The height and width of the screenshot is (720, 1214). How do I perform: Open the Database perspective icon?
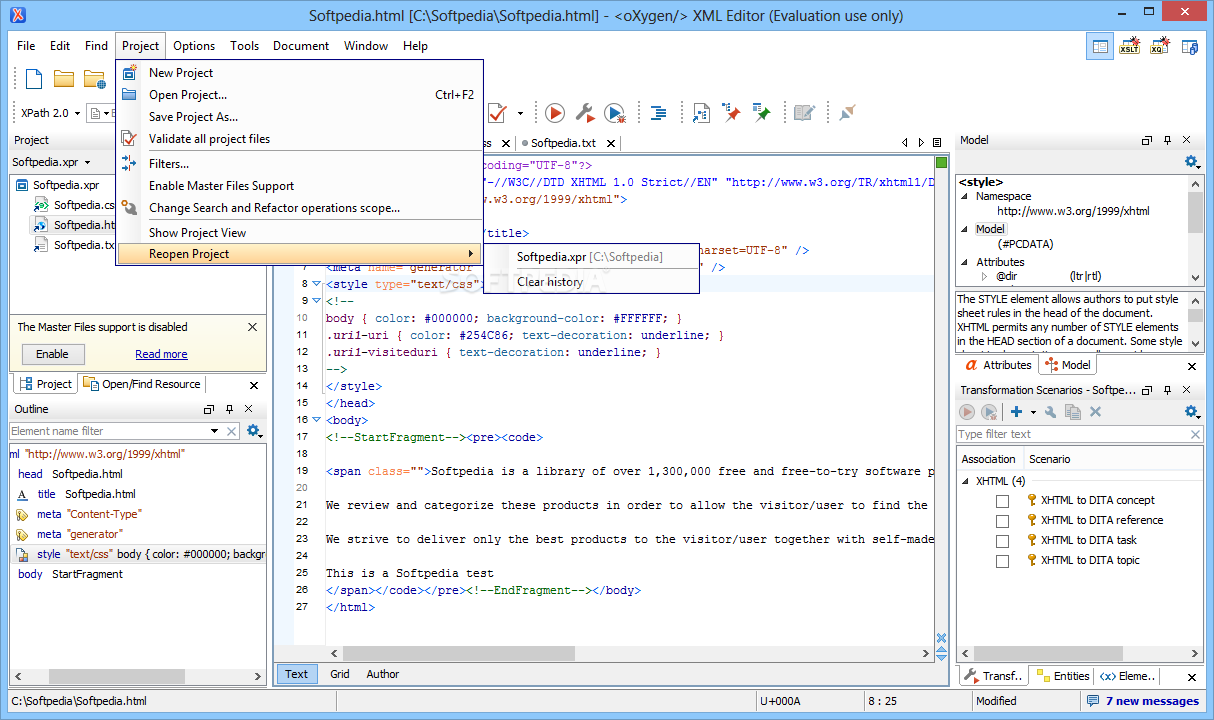pos(1189,46)
